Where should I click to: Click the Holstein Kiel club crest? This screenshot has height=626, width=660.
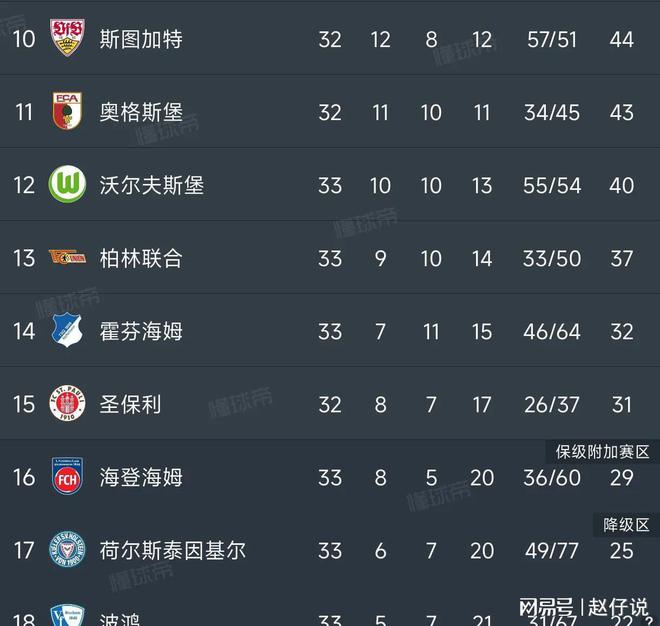(x=67, y=550)
